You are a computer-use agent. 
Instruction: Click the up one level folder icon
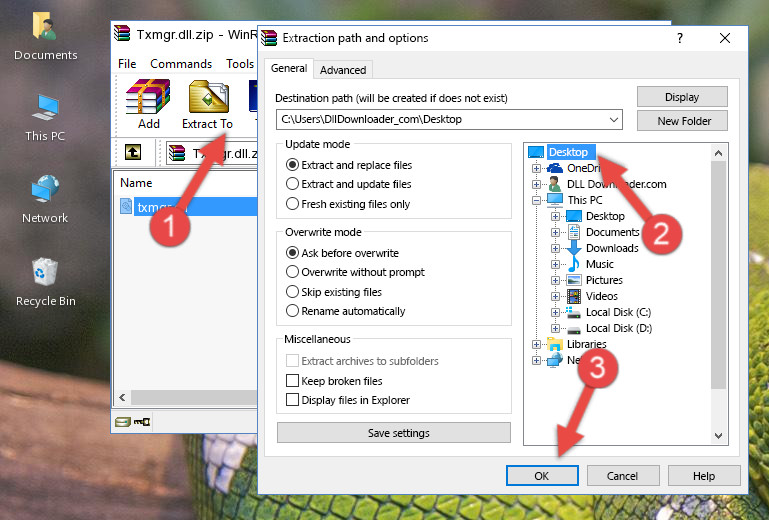click(x=132, y=152)
